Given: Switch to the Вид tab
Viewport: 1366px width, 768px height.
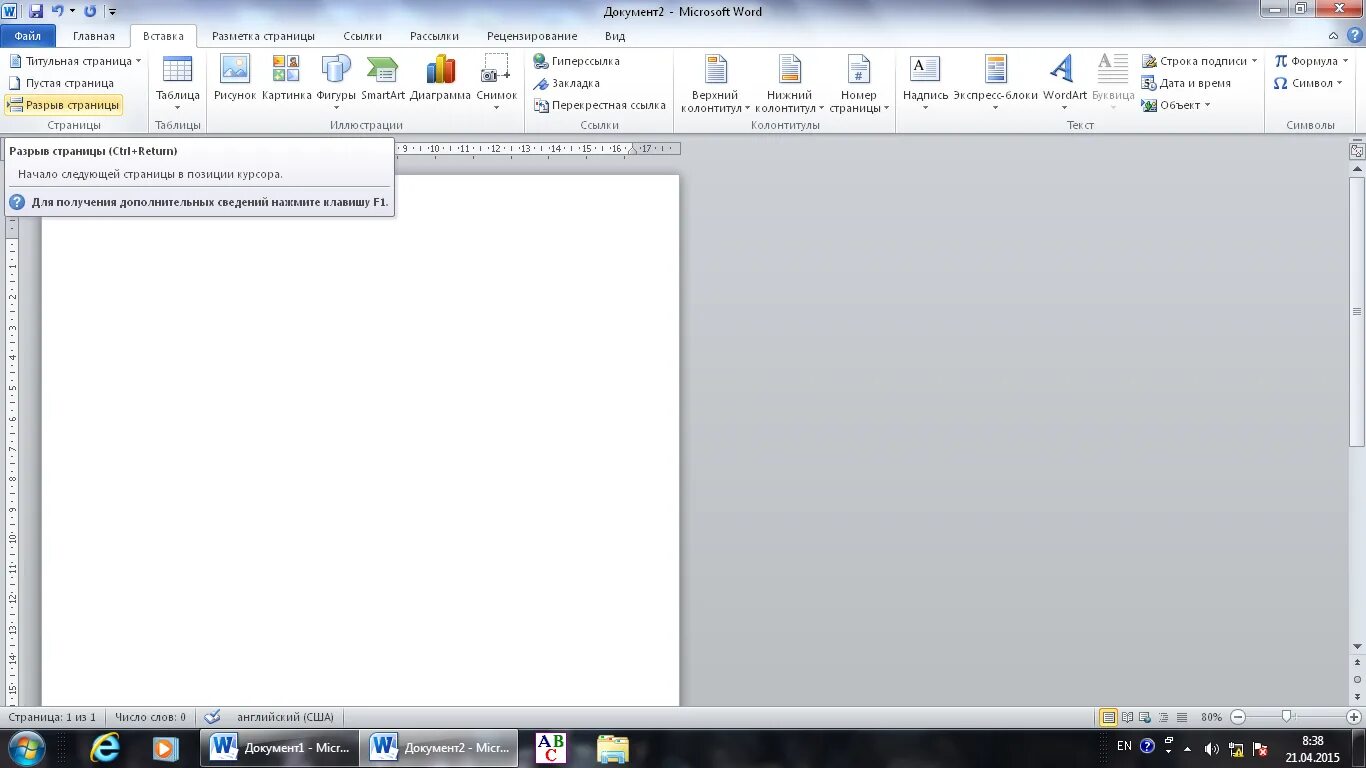Looking at the screenshot, I should [x=615, y=36].
